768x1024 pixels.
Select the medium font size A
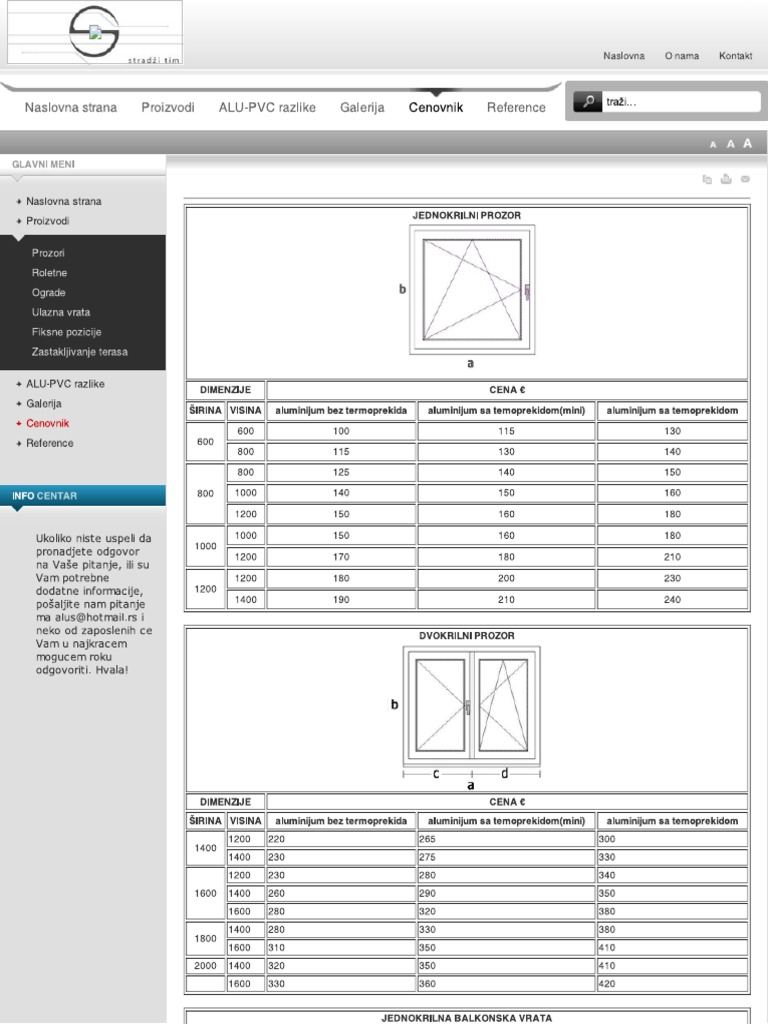730,145
